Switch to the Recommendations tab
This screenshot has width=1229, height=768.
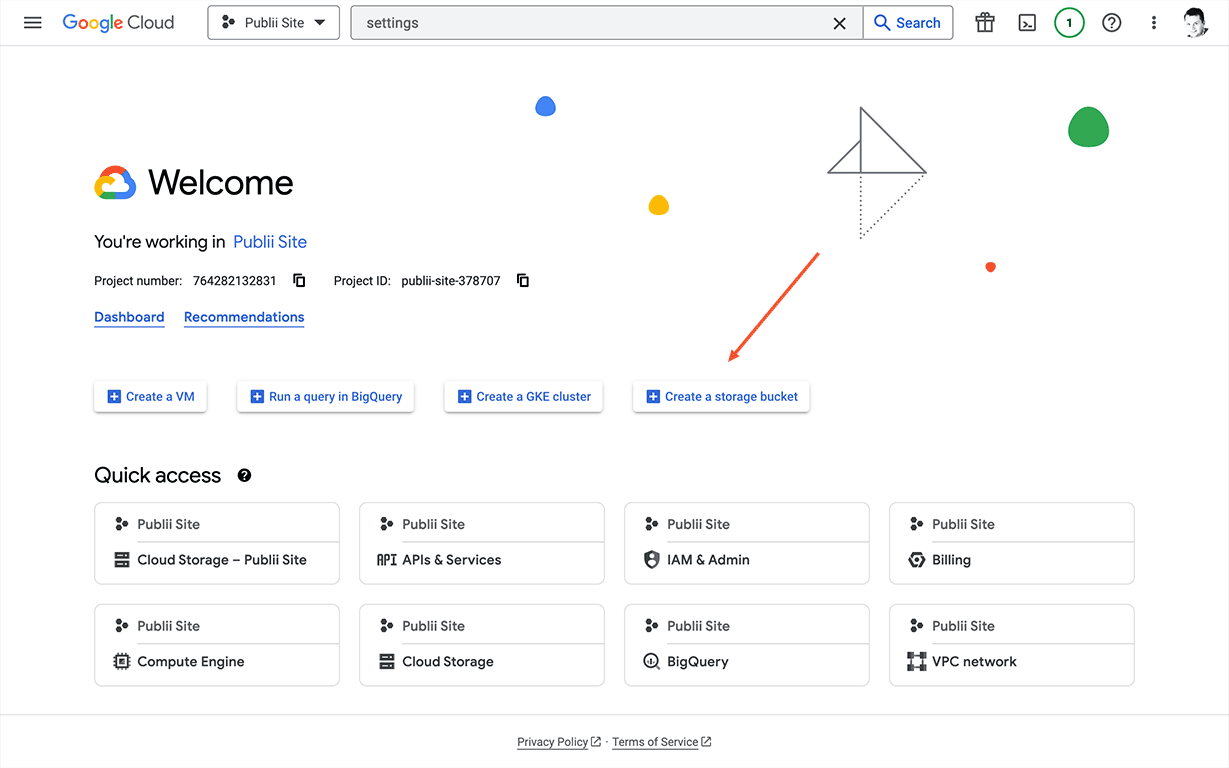243,317
